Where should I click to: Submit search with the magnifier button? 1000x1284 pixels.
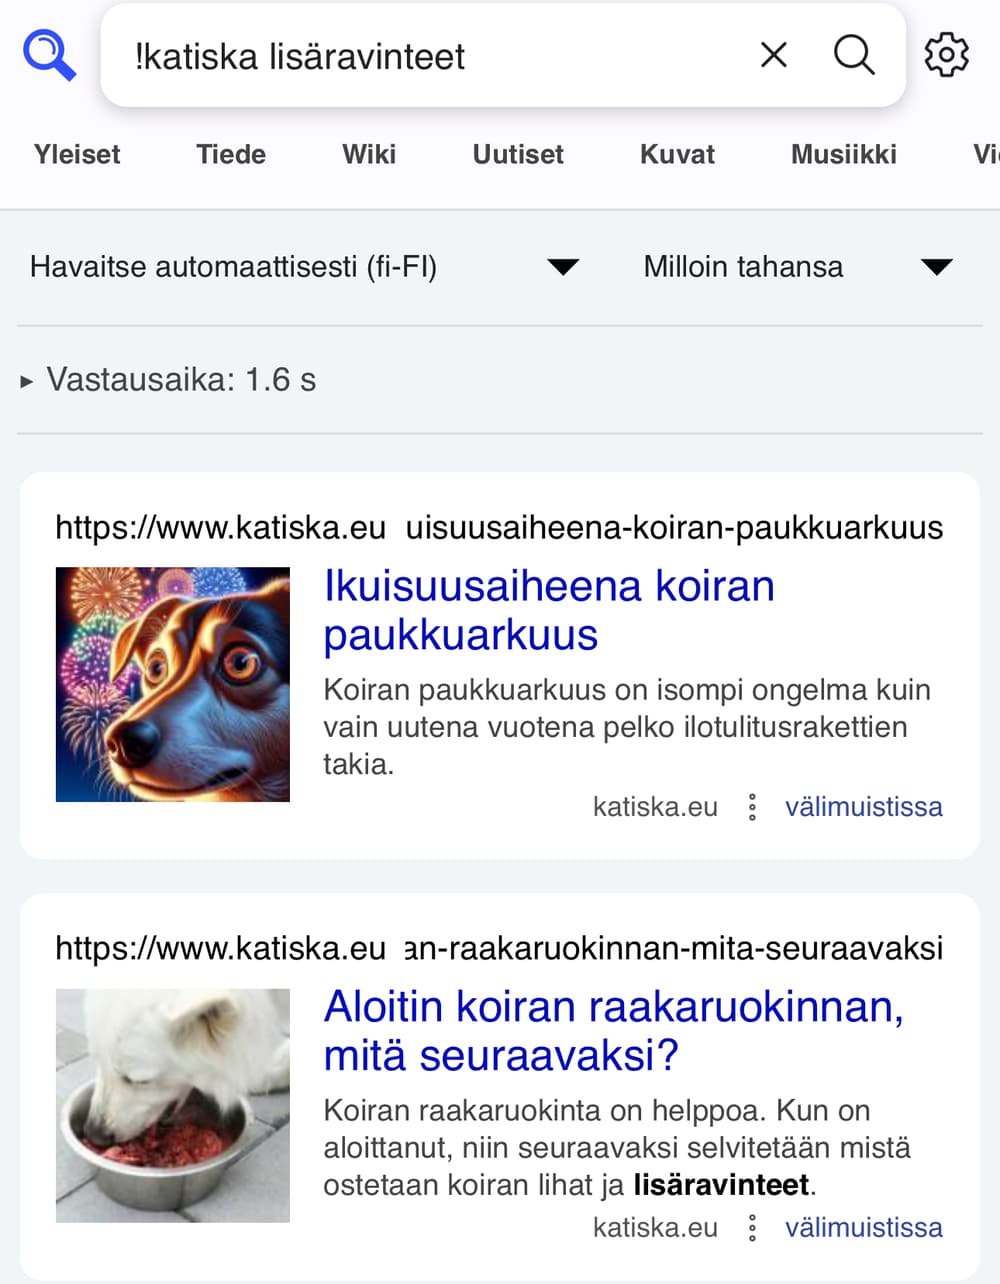pos(854,55)
